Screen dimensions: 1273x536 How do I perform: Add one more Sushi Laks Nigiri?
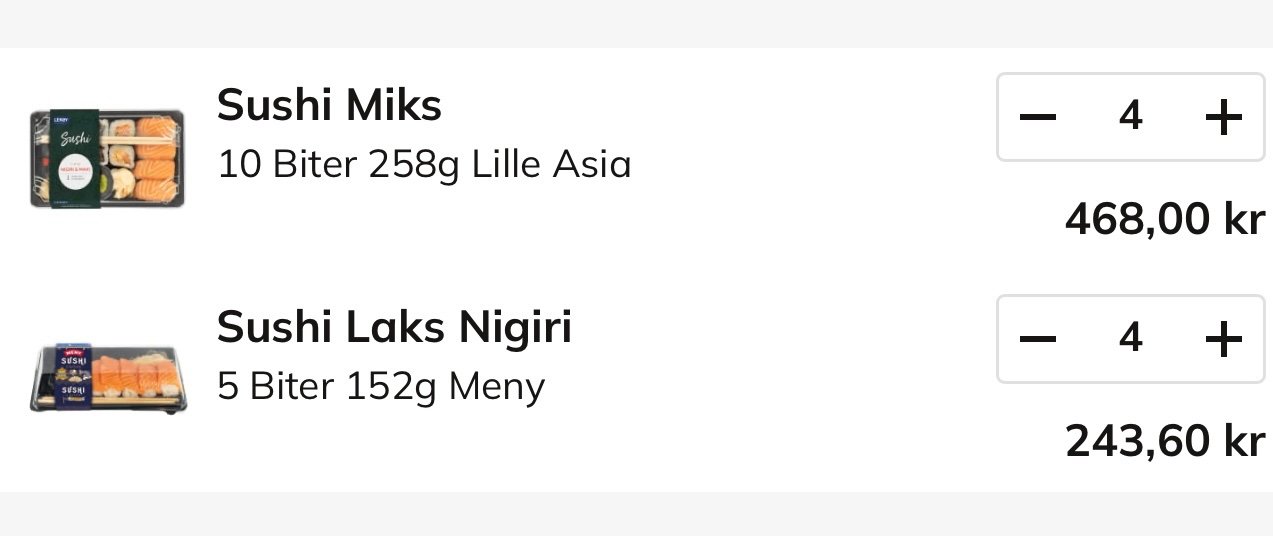coord(1223,339)
